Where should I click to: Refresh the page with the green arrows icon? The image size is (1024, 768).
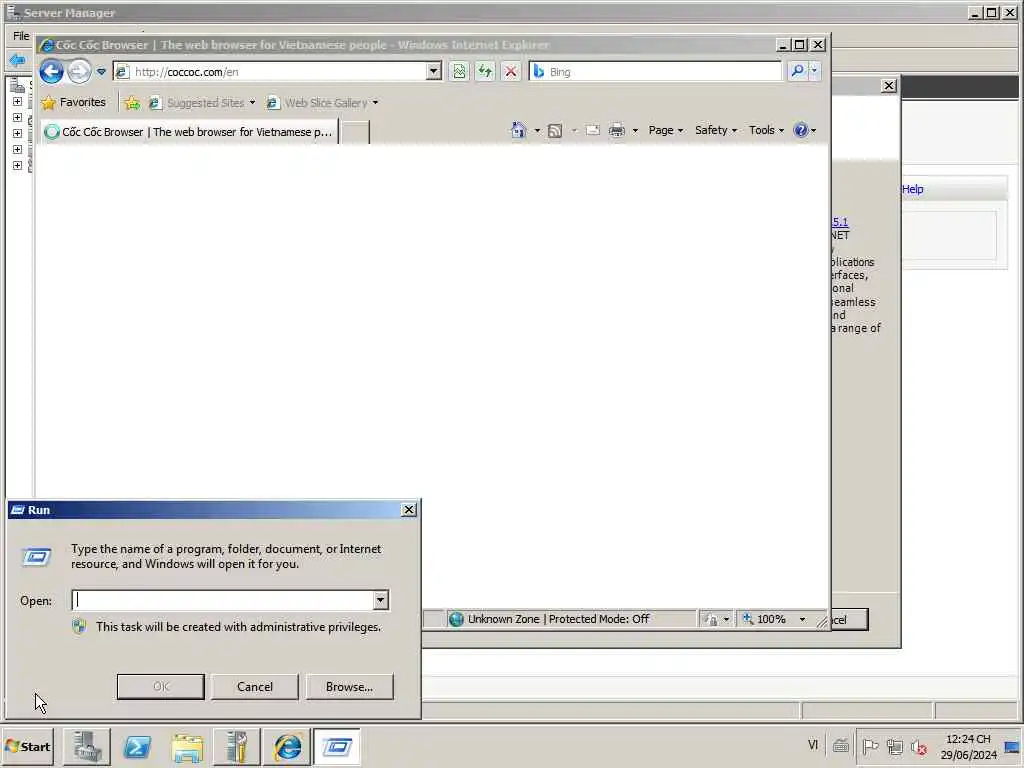tap(485, 71)
